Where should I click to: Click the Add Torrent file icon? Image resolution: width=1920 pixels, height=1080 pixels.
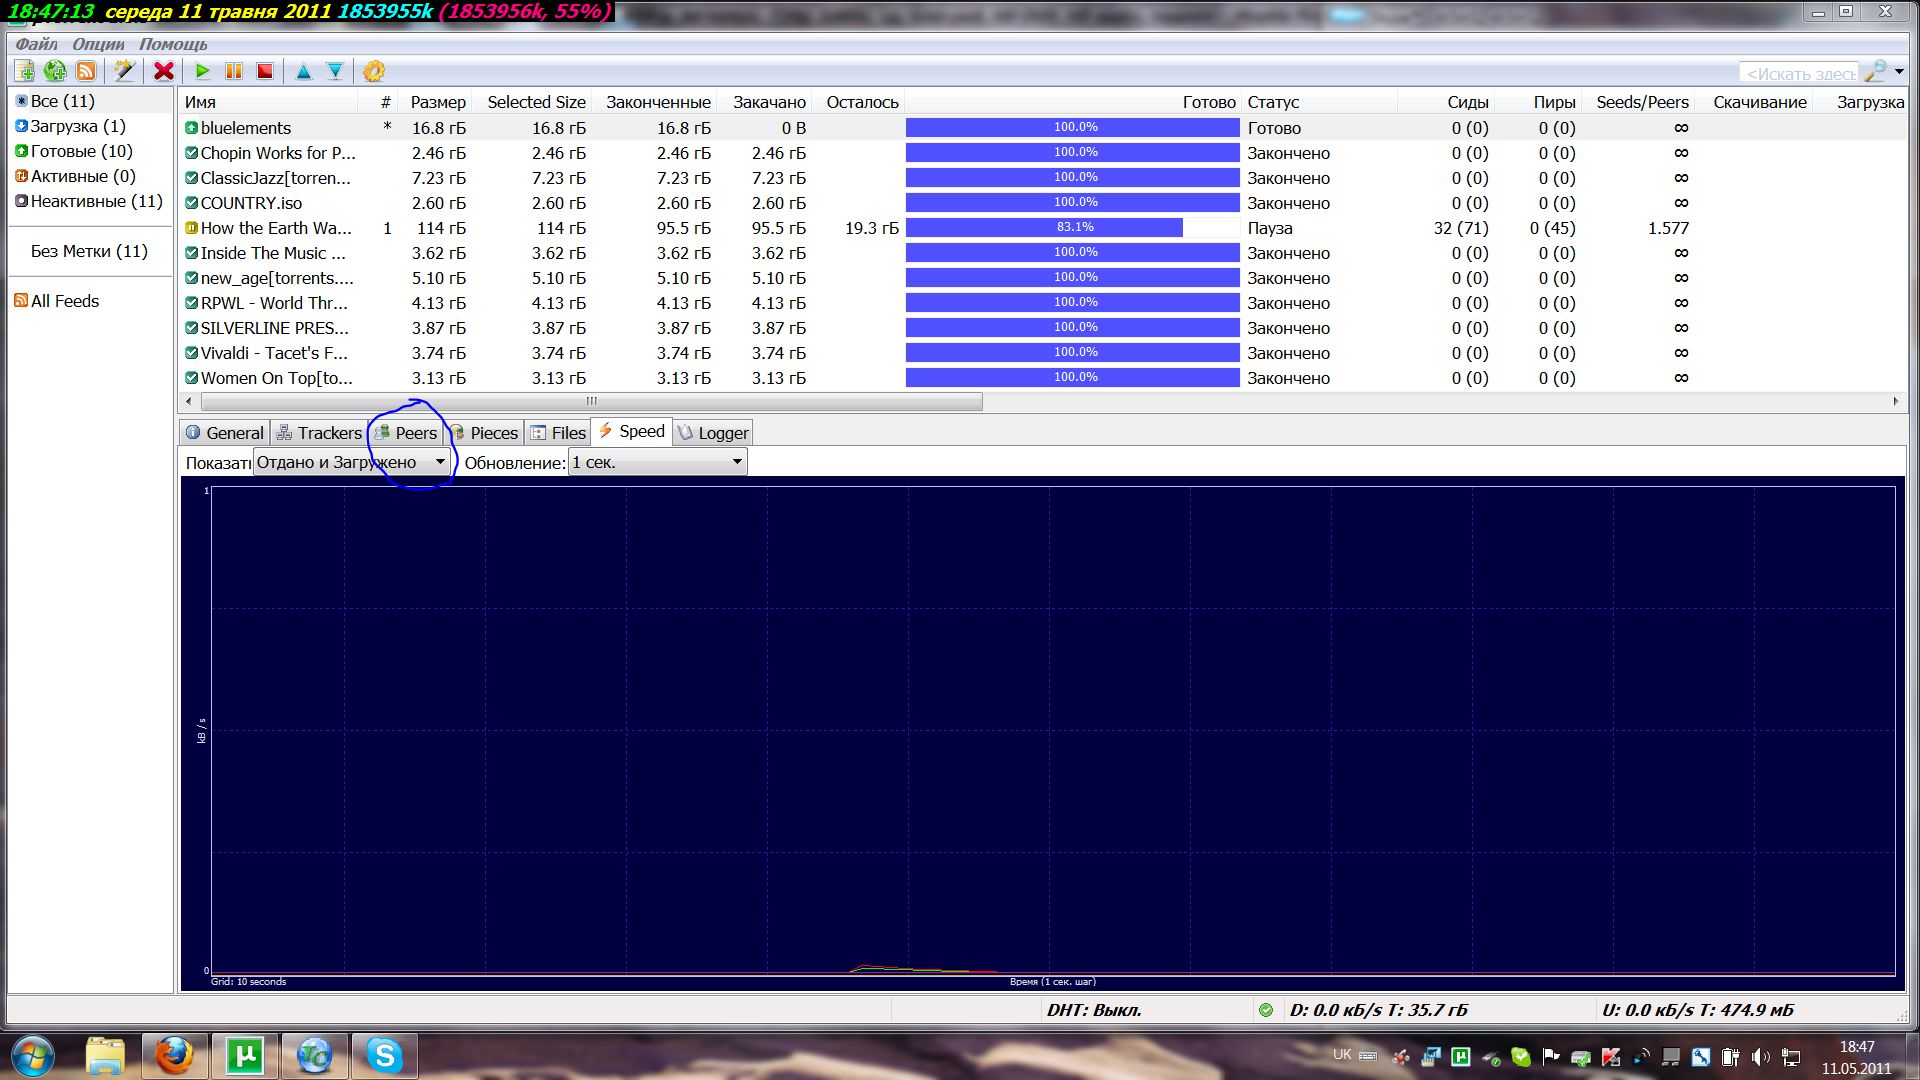coord(25,71)
